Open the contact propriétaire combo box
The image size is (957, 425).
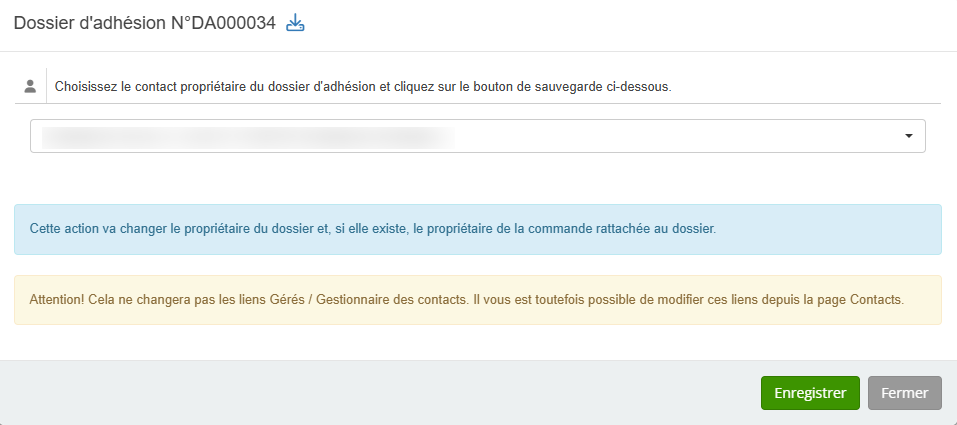point(477,136)
